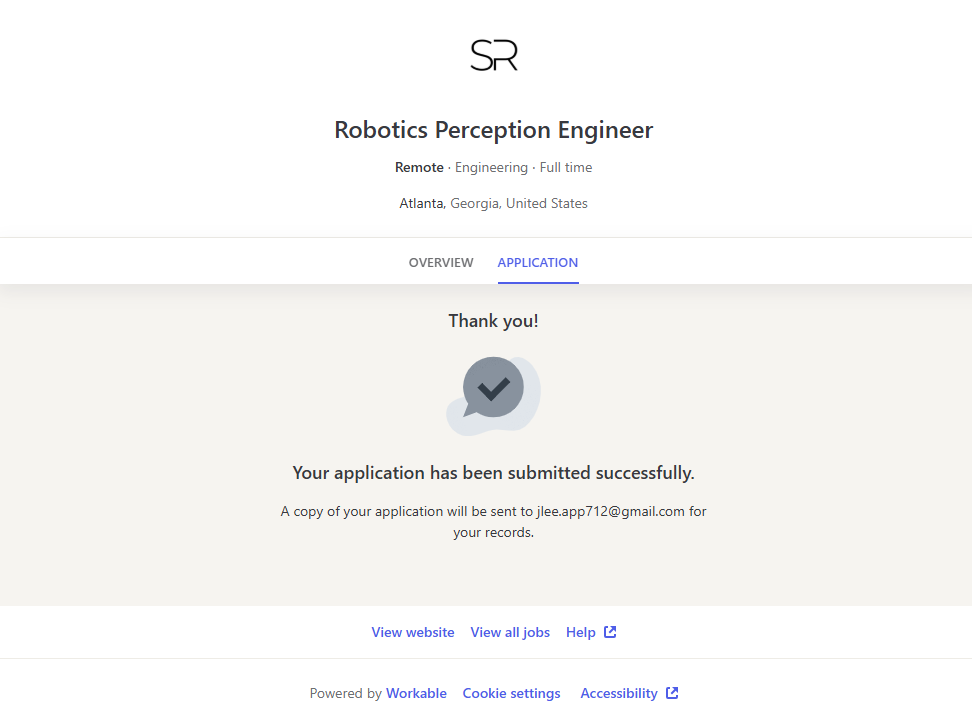Screen dimensions: 972x727
Task: Go to View all jobs
Action: click(510, 632)
